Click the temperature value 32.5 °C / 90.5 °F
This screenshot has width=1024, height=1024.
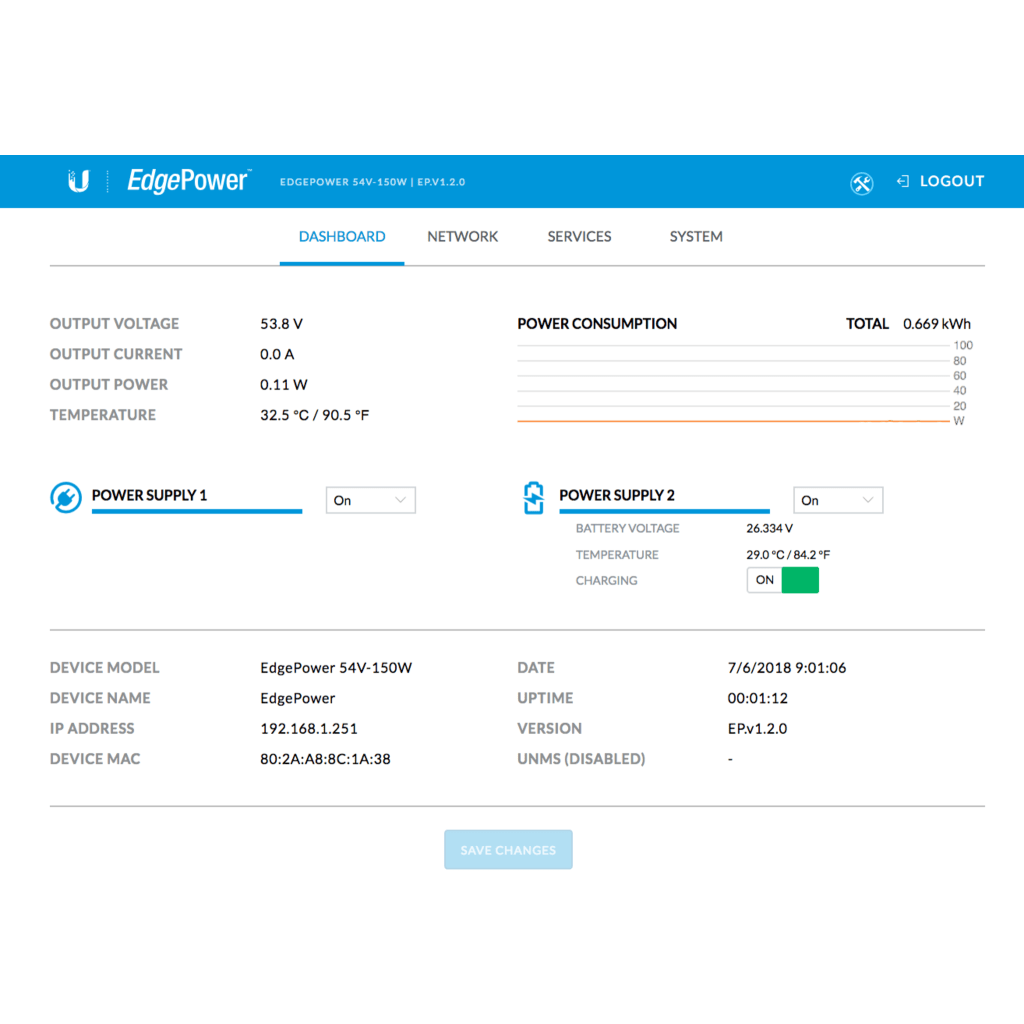(x=314, y=415)
